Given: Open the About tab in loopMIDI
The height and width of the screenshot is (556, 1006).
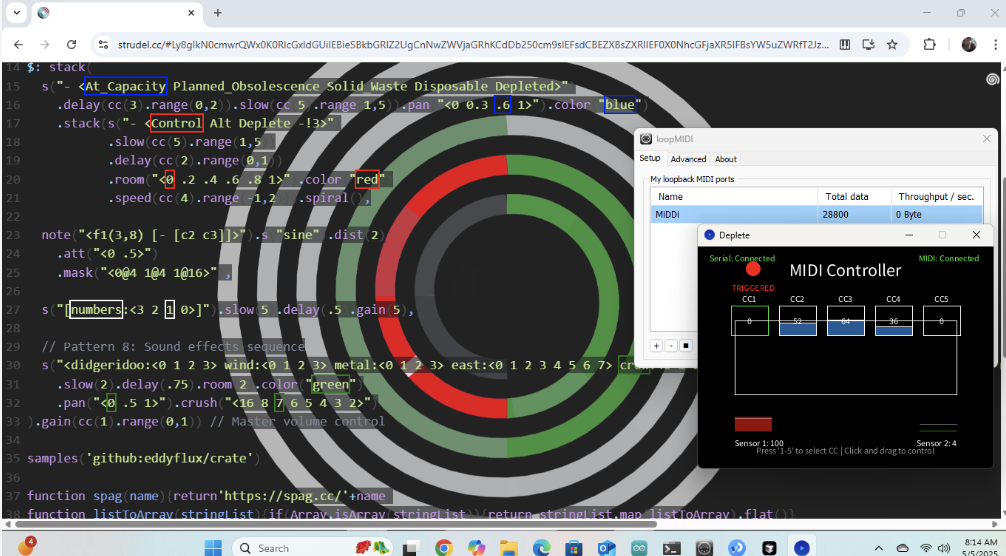Looking at the screenshot, I should (x=725, y=159).
